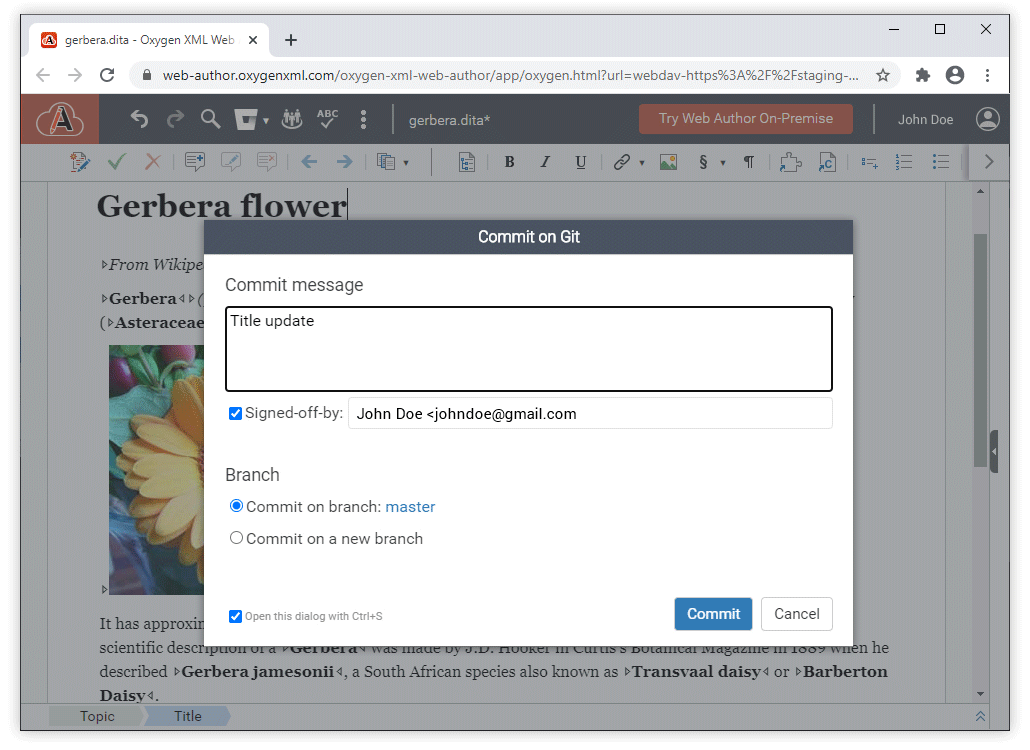Screen dimensions: 1030x750
Task: Reload the browser page
Action: (107, 75)
